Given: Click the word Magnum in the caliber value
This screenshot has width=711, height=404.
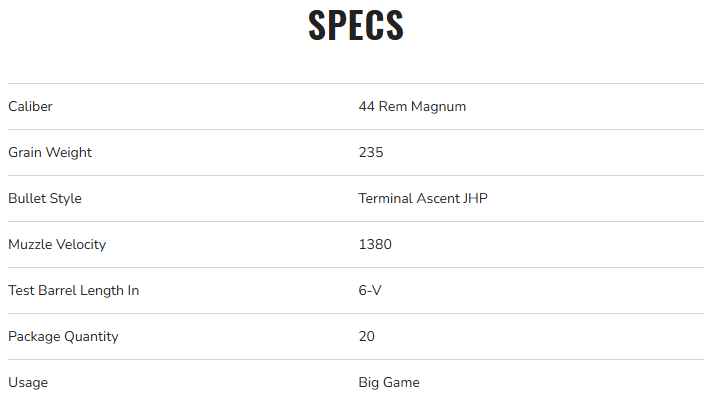Looking at the screenshot, I should tap(440, 107).
